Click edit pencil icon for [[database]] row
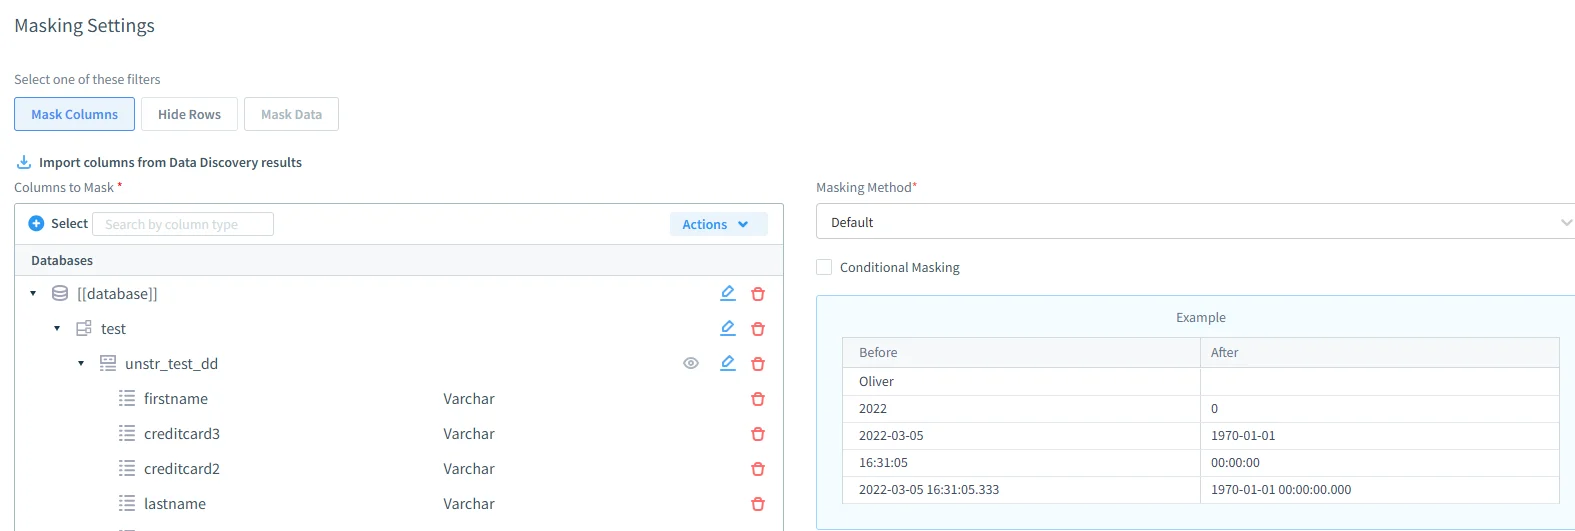 (x=728, y=293)
